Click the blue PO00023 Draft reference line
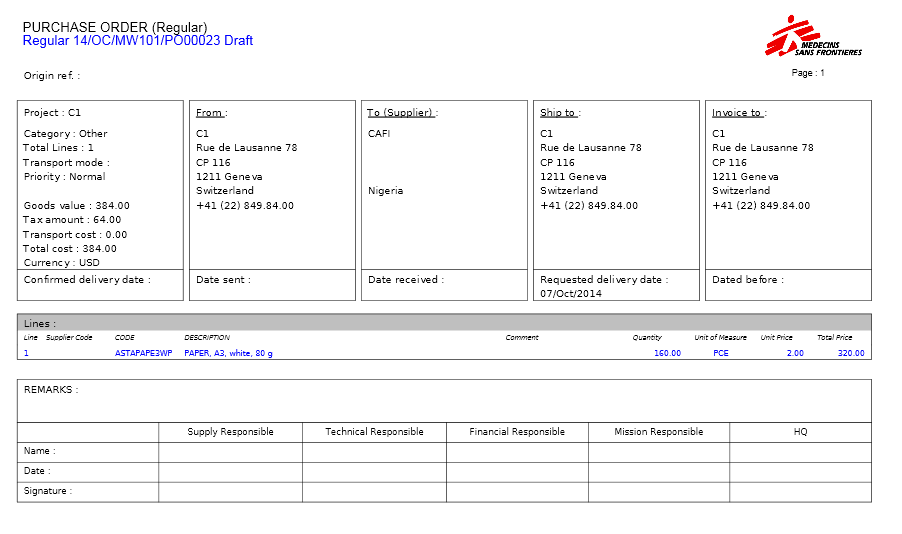This screenshot has height=534, width=902. [137, 41]
